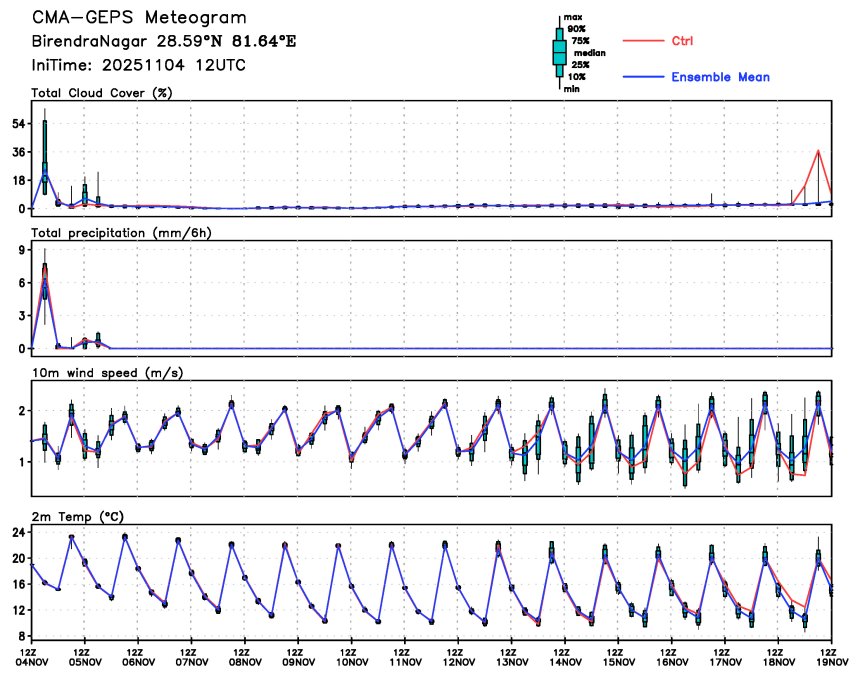Click the 25% percentile legend label
Viewport: 860px width, 678px height.
pyautogui.click(x=580, y=65)
